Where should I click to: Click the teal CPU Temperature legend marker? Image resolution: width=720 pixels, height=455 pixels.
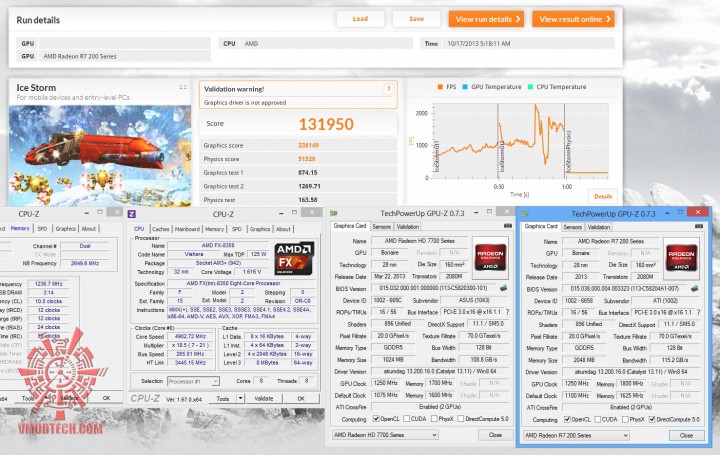[530, 87]
